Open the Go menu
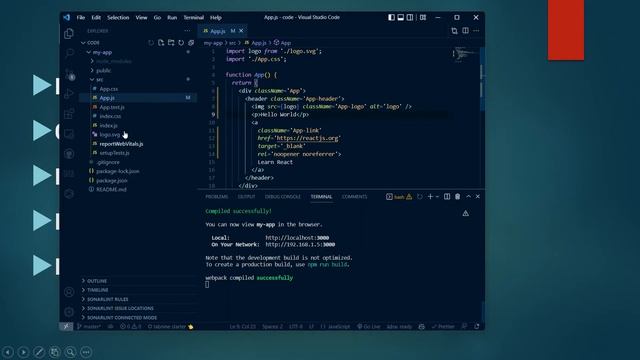640x360 pixels. tap(157, 18)
